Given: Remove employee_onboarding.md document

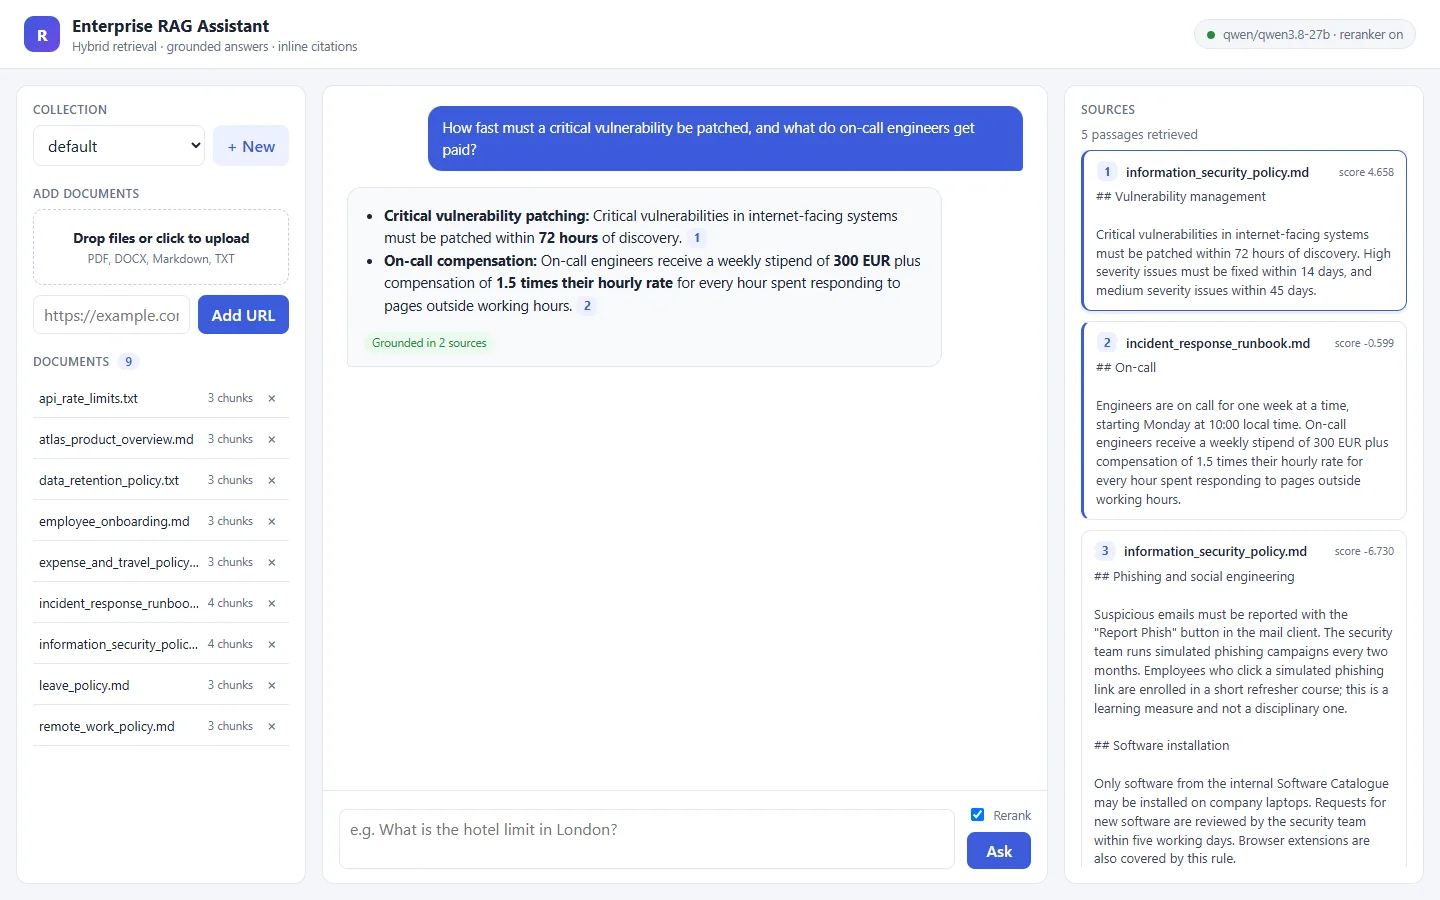Looking at the screenshot, I should pyautogui.click(x=272, y=521).
